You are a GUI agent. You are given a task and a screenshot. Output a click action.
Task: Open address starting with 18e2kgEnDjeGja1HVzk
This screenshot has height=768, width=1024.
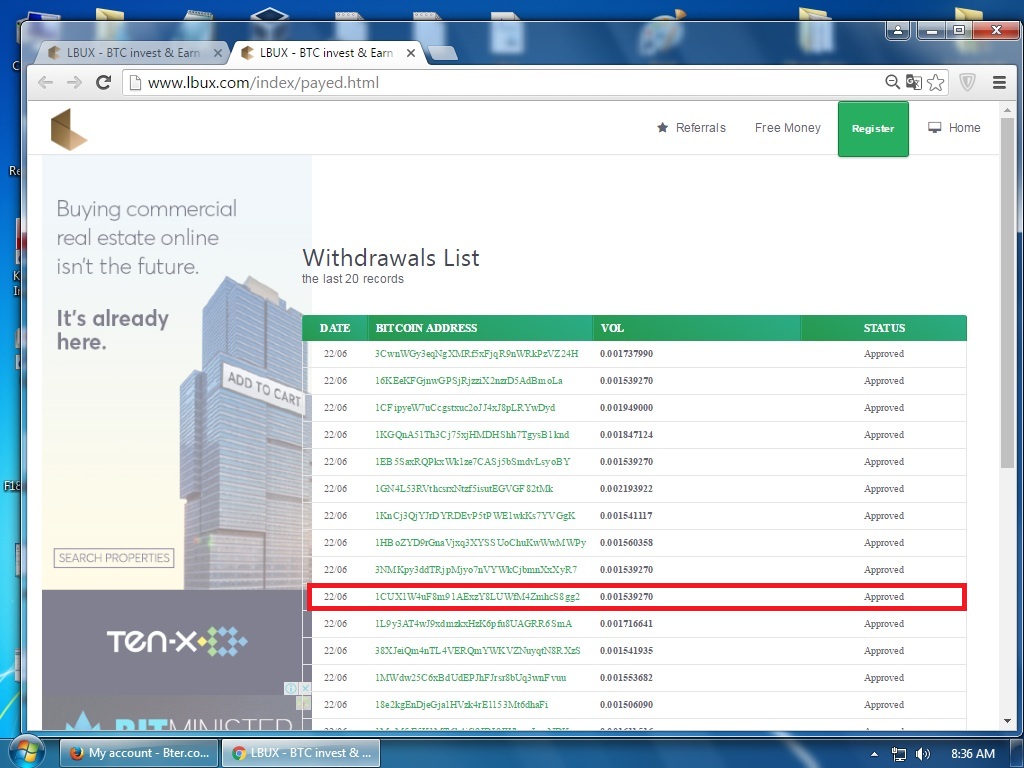pos(462,705)
